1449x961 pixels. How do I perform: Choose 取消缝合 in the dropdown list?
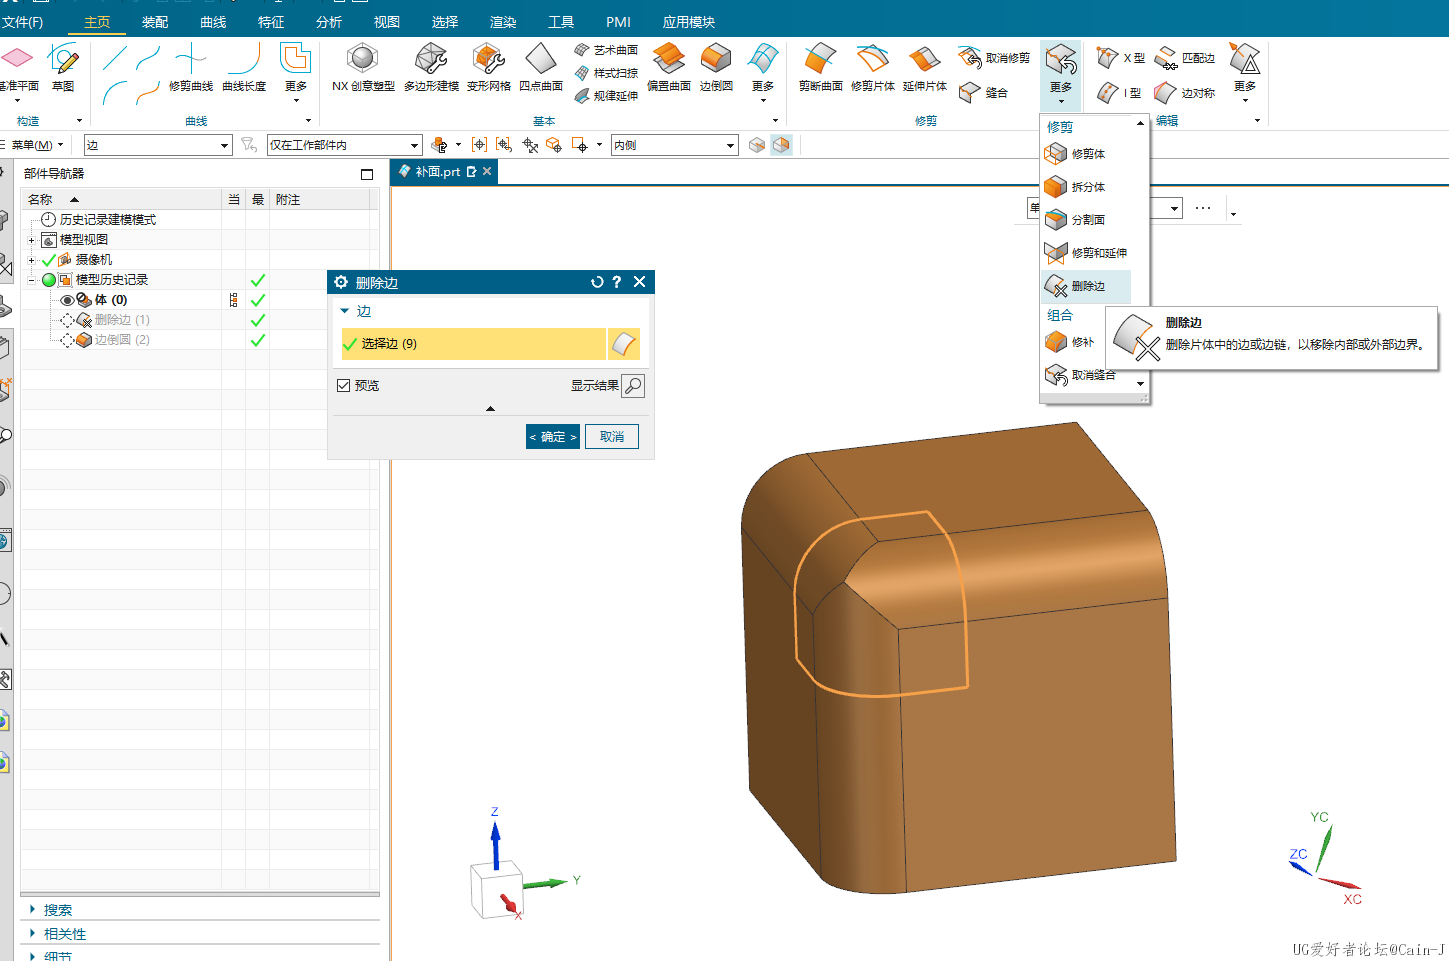[1080, 375]
